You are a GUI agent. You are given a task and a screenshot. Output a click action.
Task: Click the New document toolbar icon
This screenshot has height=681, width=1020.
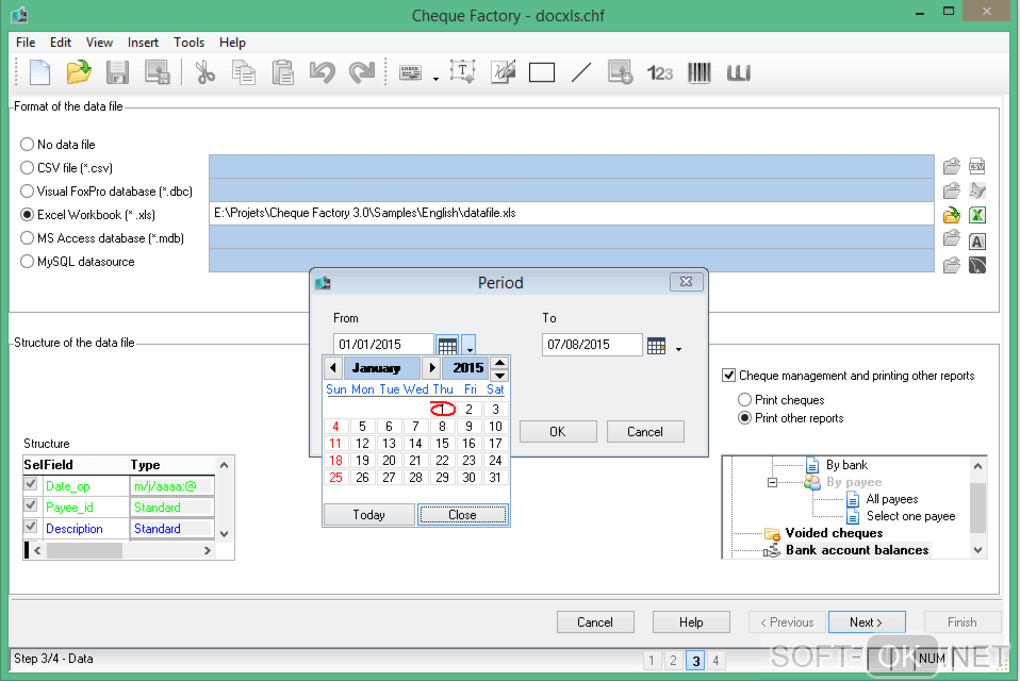[40, 72]
